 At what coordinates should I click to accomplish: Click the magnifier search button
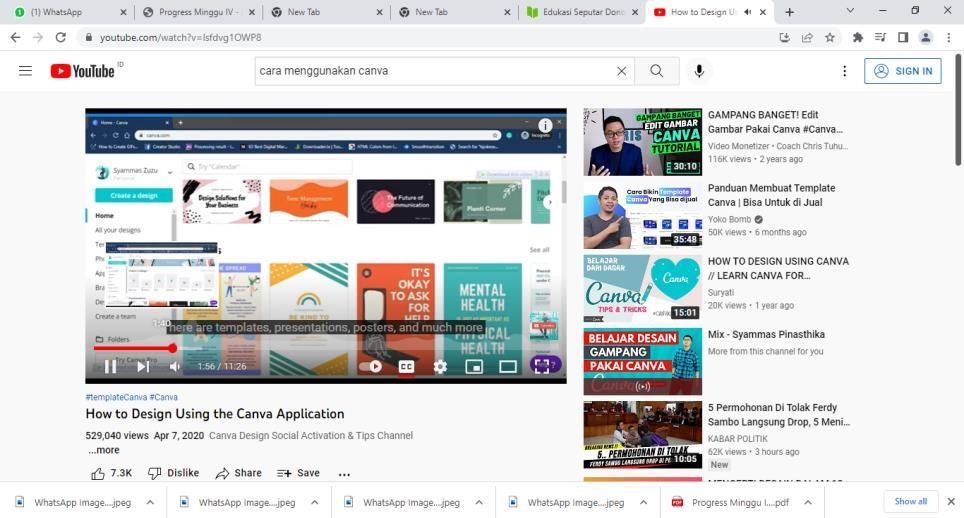[657, 71]
